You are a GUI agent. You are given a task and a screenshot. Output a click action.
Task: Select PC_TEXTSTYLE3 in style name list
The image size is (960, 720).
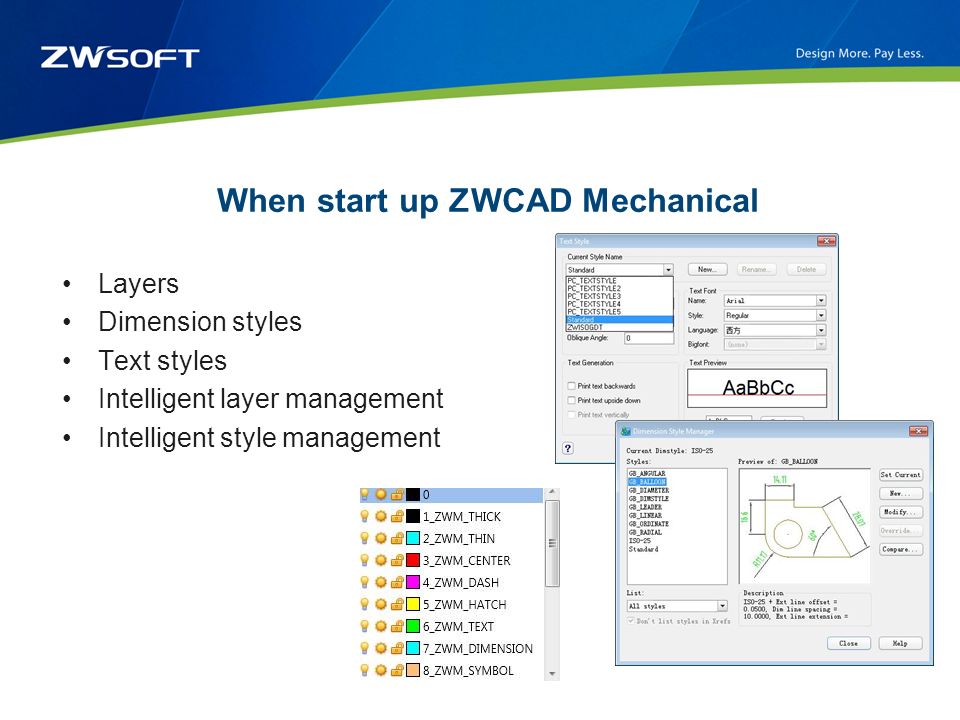pyautogui.click(x=619, y=296)
